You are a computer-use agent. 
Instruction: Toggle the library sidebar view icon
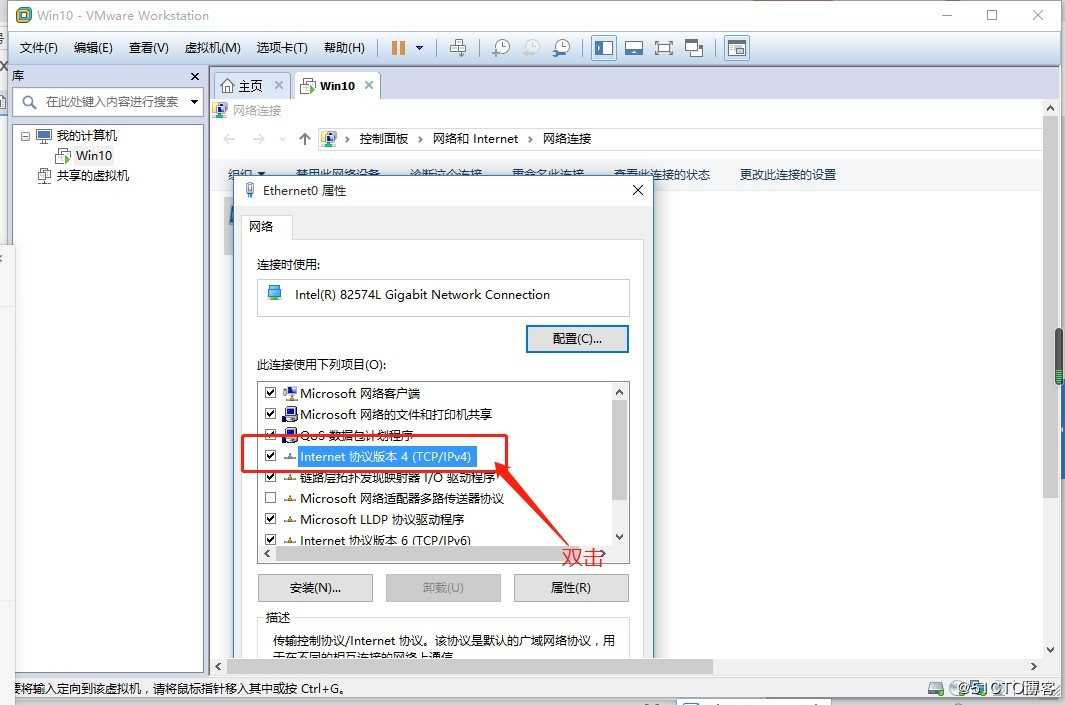click(604, 48)
